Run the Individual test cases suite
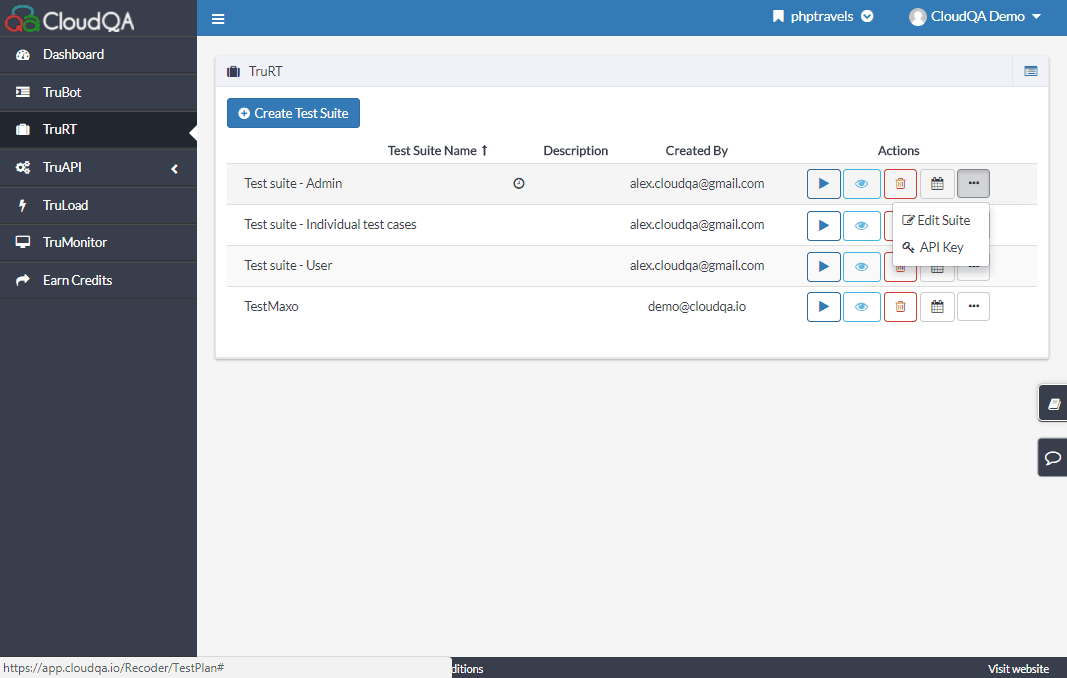The width and height of the screenshot is (1067, 678). (x=823, y=225)
